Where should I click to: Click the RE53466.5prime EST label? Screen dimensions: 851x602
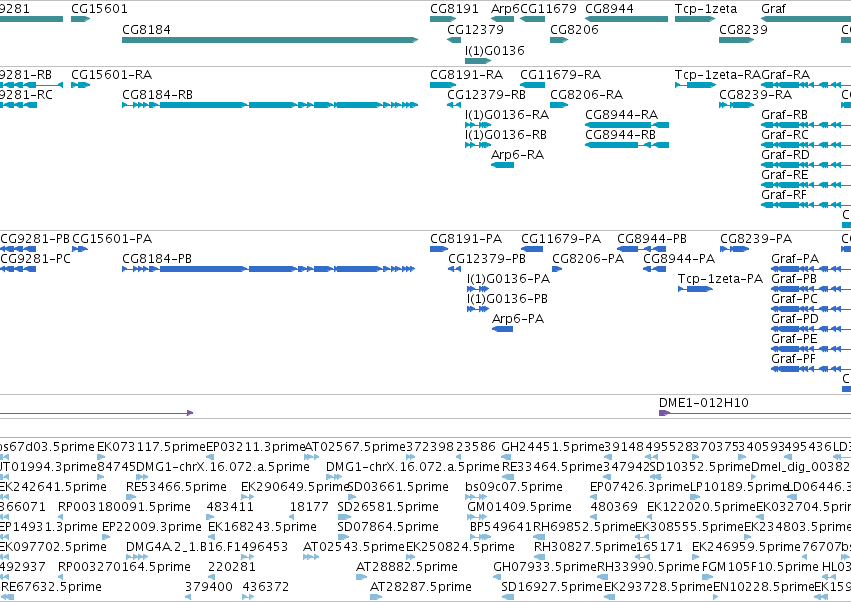[176, 486]
